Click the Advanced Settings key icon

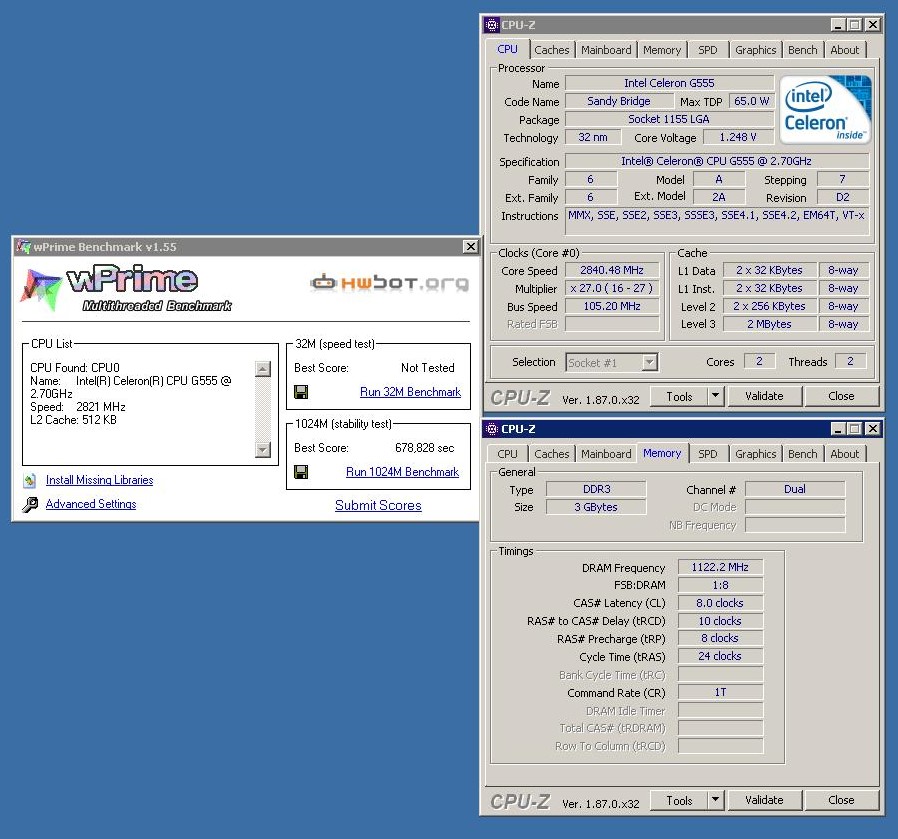click(x=30, y=504)
